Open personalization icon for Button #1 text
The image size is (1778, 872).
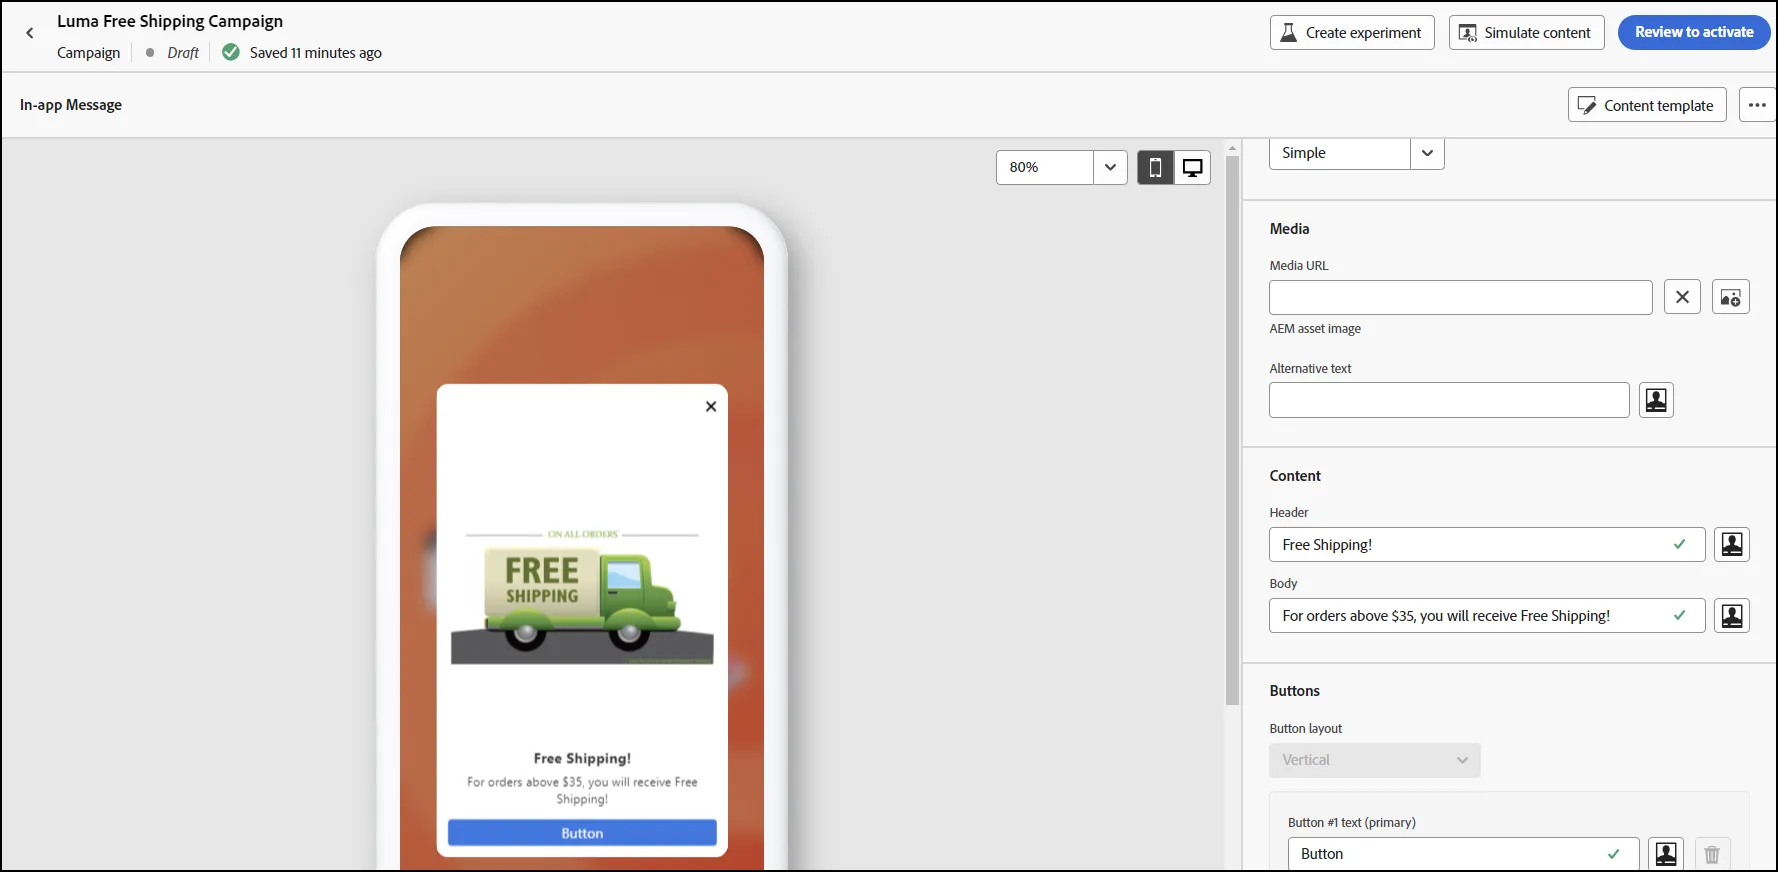pyautogui.click(x=1666, y=853)
